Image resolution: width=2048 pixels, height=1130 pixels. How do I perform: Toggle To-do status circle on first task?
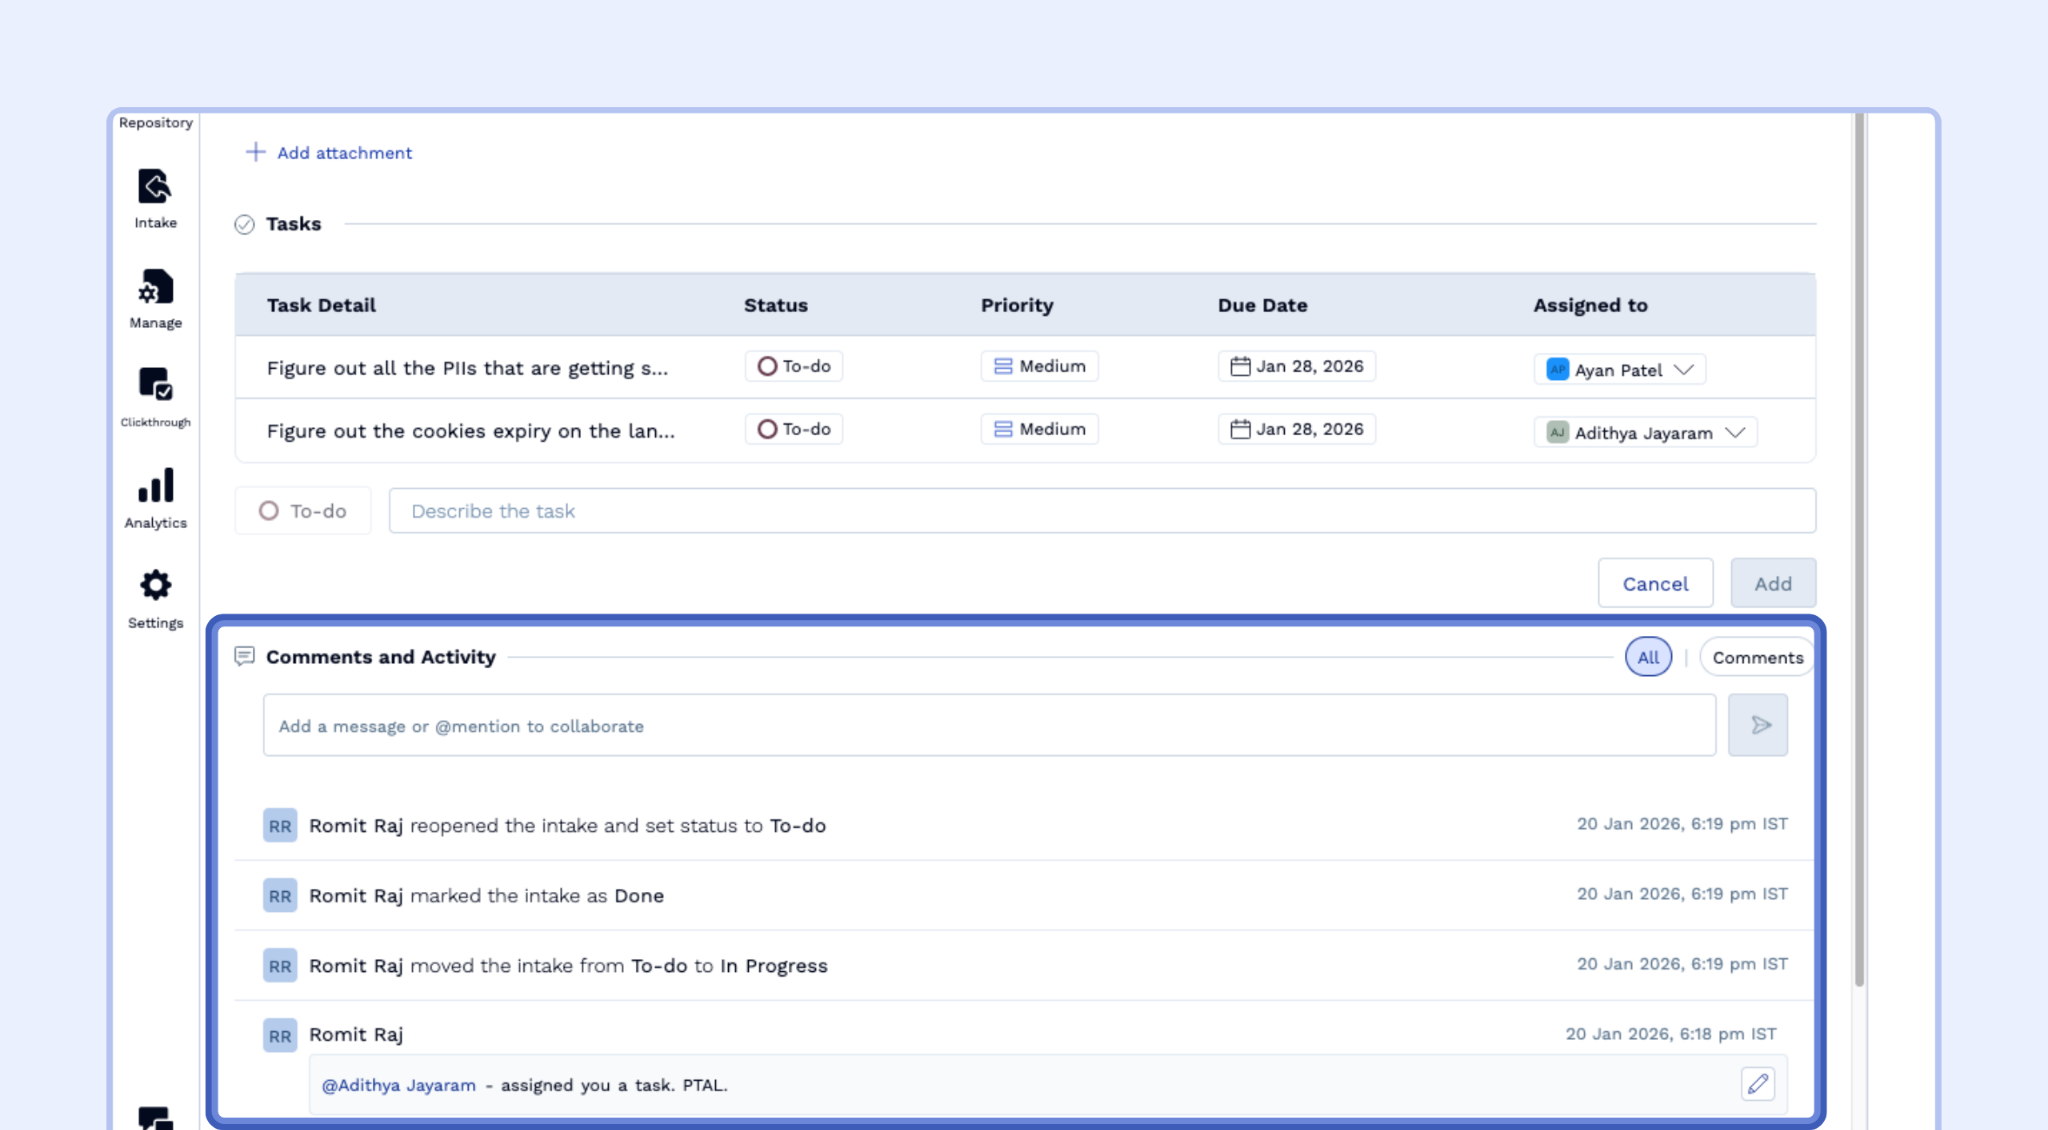pyautogui.click(x=767, y=366)
